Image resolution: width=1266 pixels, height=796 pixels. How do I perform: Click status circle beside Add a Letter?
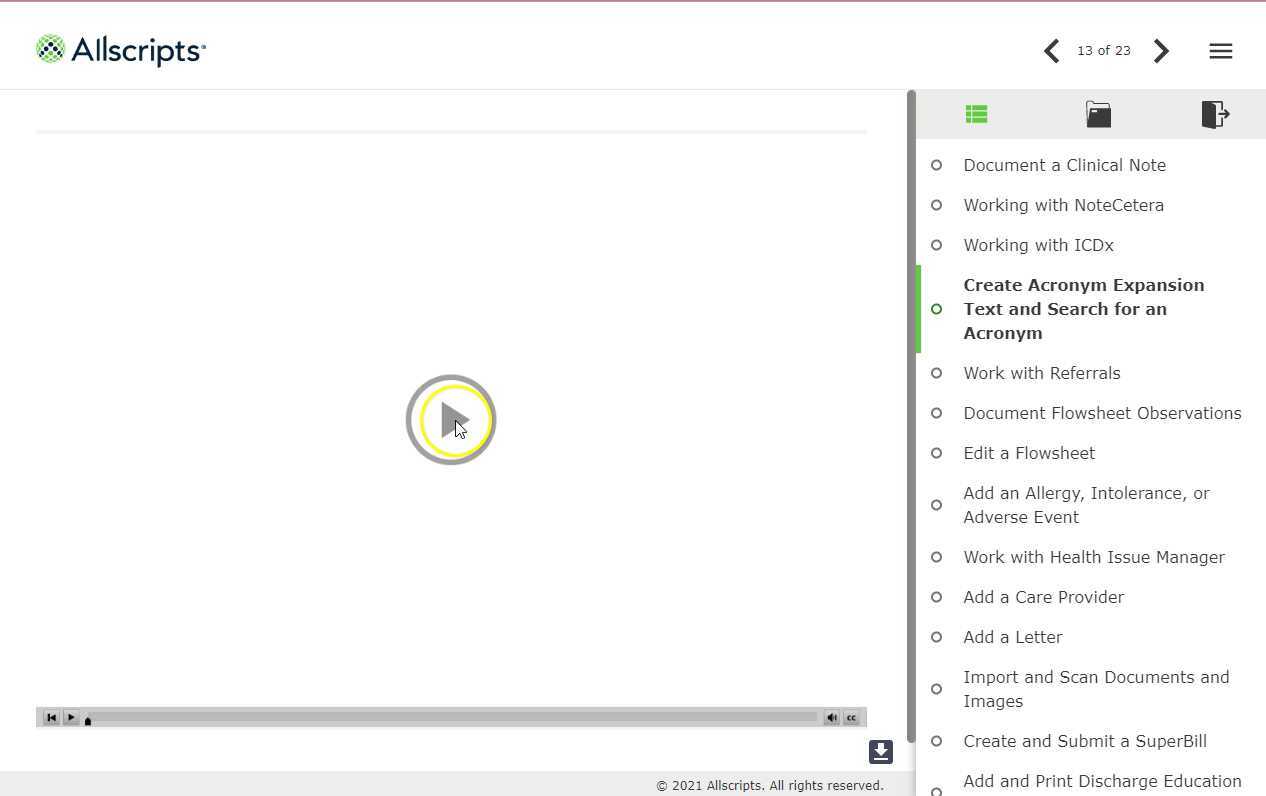pyautogui.click(x=936, y=637)
